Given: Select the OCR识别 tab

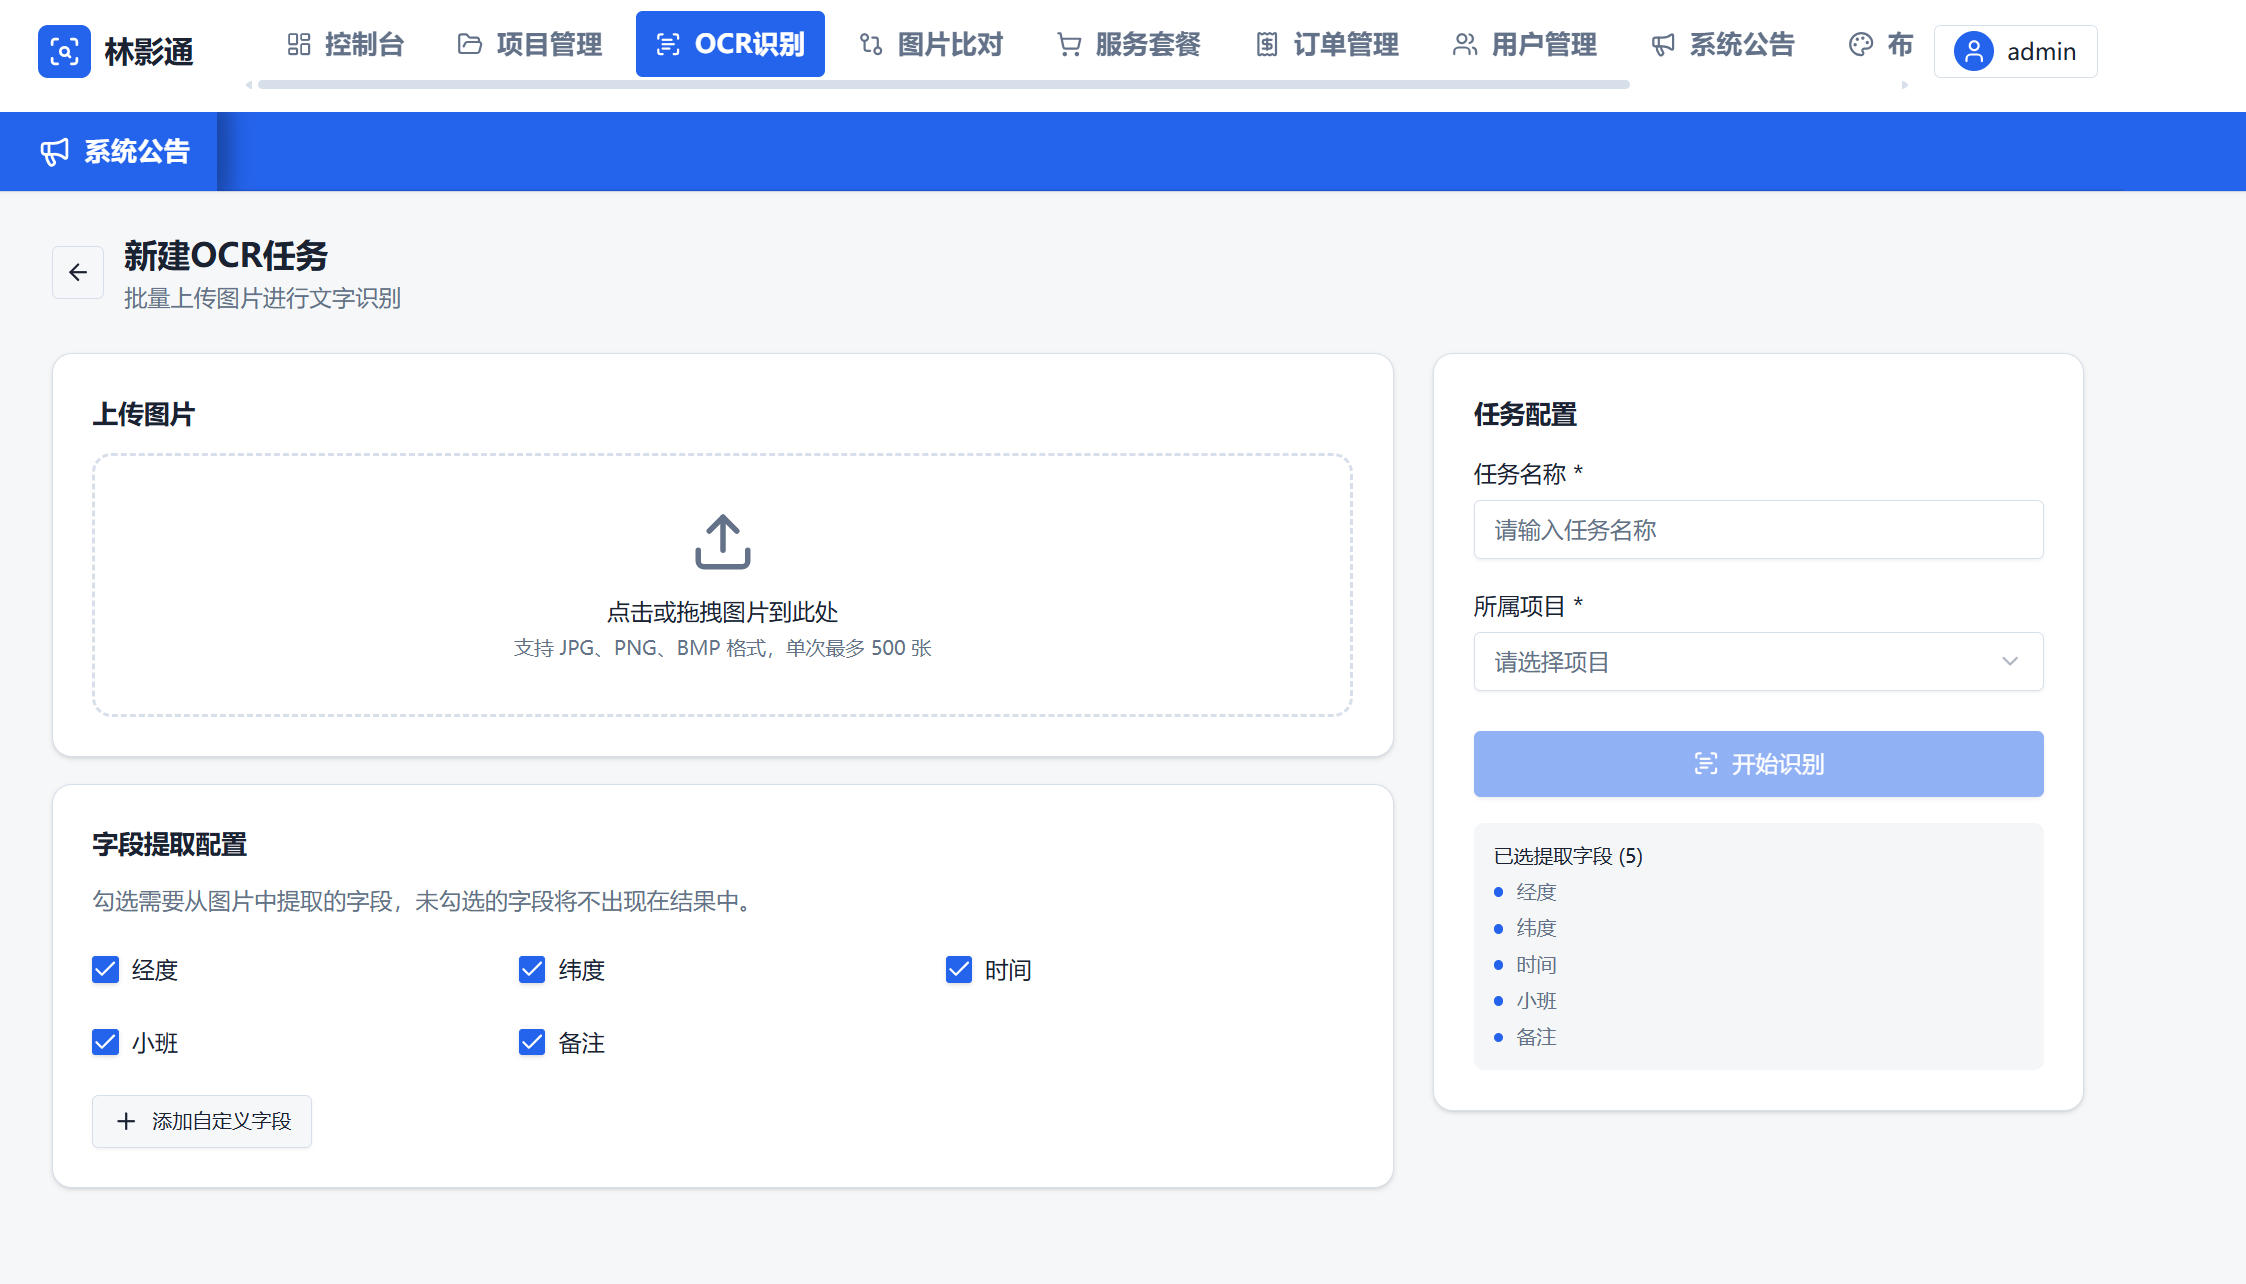Looking at the screenshot, I should [730, 44].
